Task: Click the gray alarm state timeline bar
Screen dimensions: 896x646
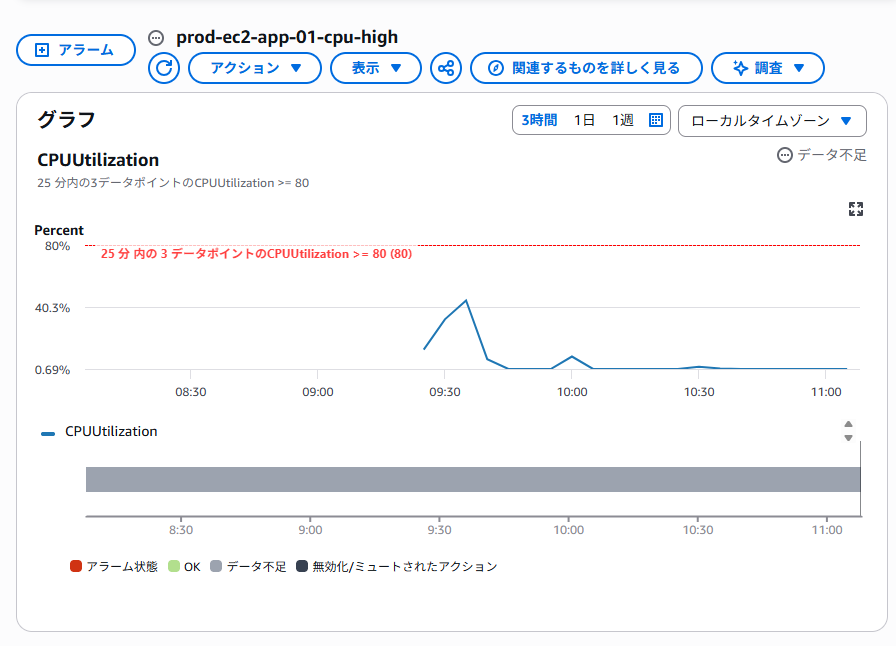Action: (473, 479)
